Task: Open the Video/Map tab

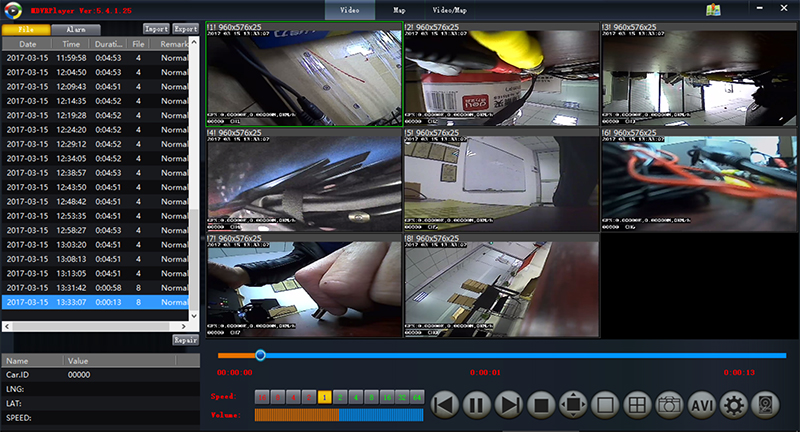Action: (x=447, y=9)
